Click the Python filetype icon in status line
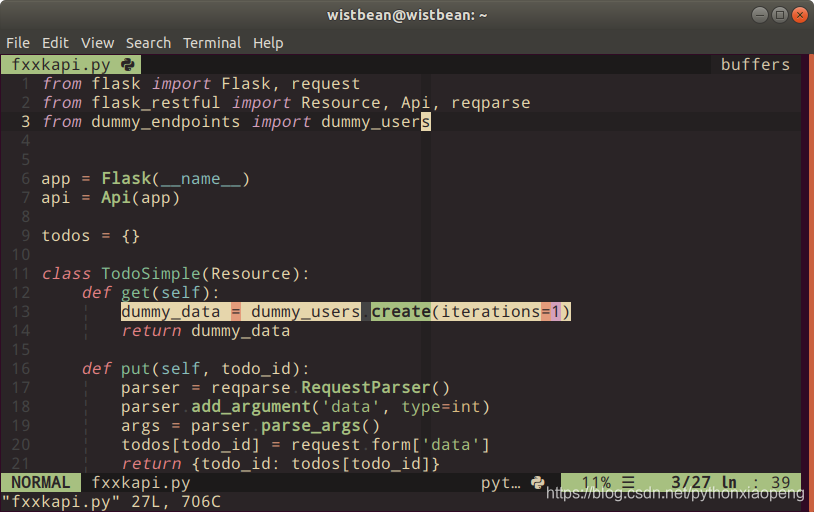This screenshot has width=814, height=512. 538,482
